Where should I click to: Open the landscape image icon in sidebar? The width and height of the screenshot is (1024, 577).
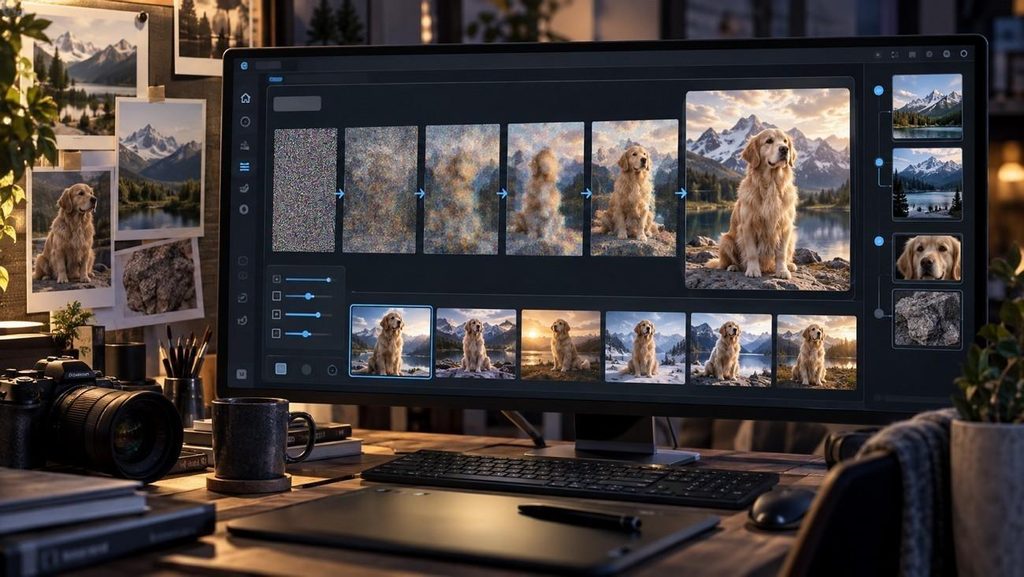click(x=245, y=145)
